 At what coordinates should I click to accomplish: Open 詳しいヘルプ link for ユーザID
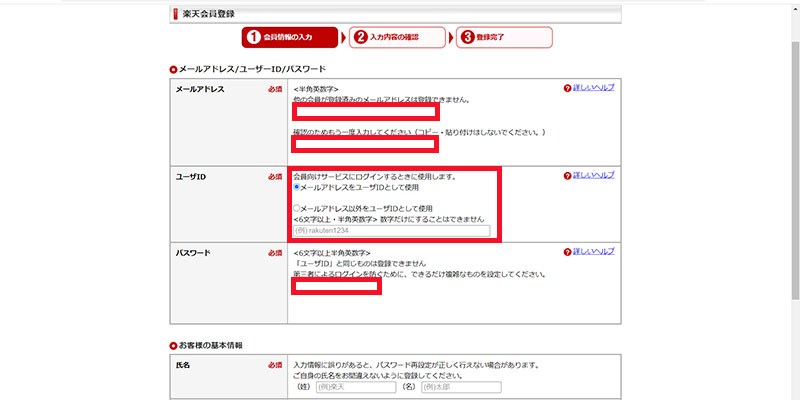click(594, 177)
